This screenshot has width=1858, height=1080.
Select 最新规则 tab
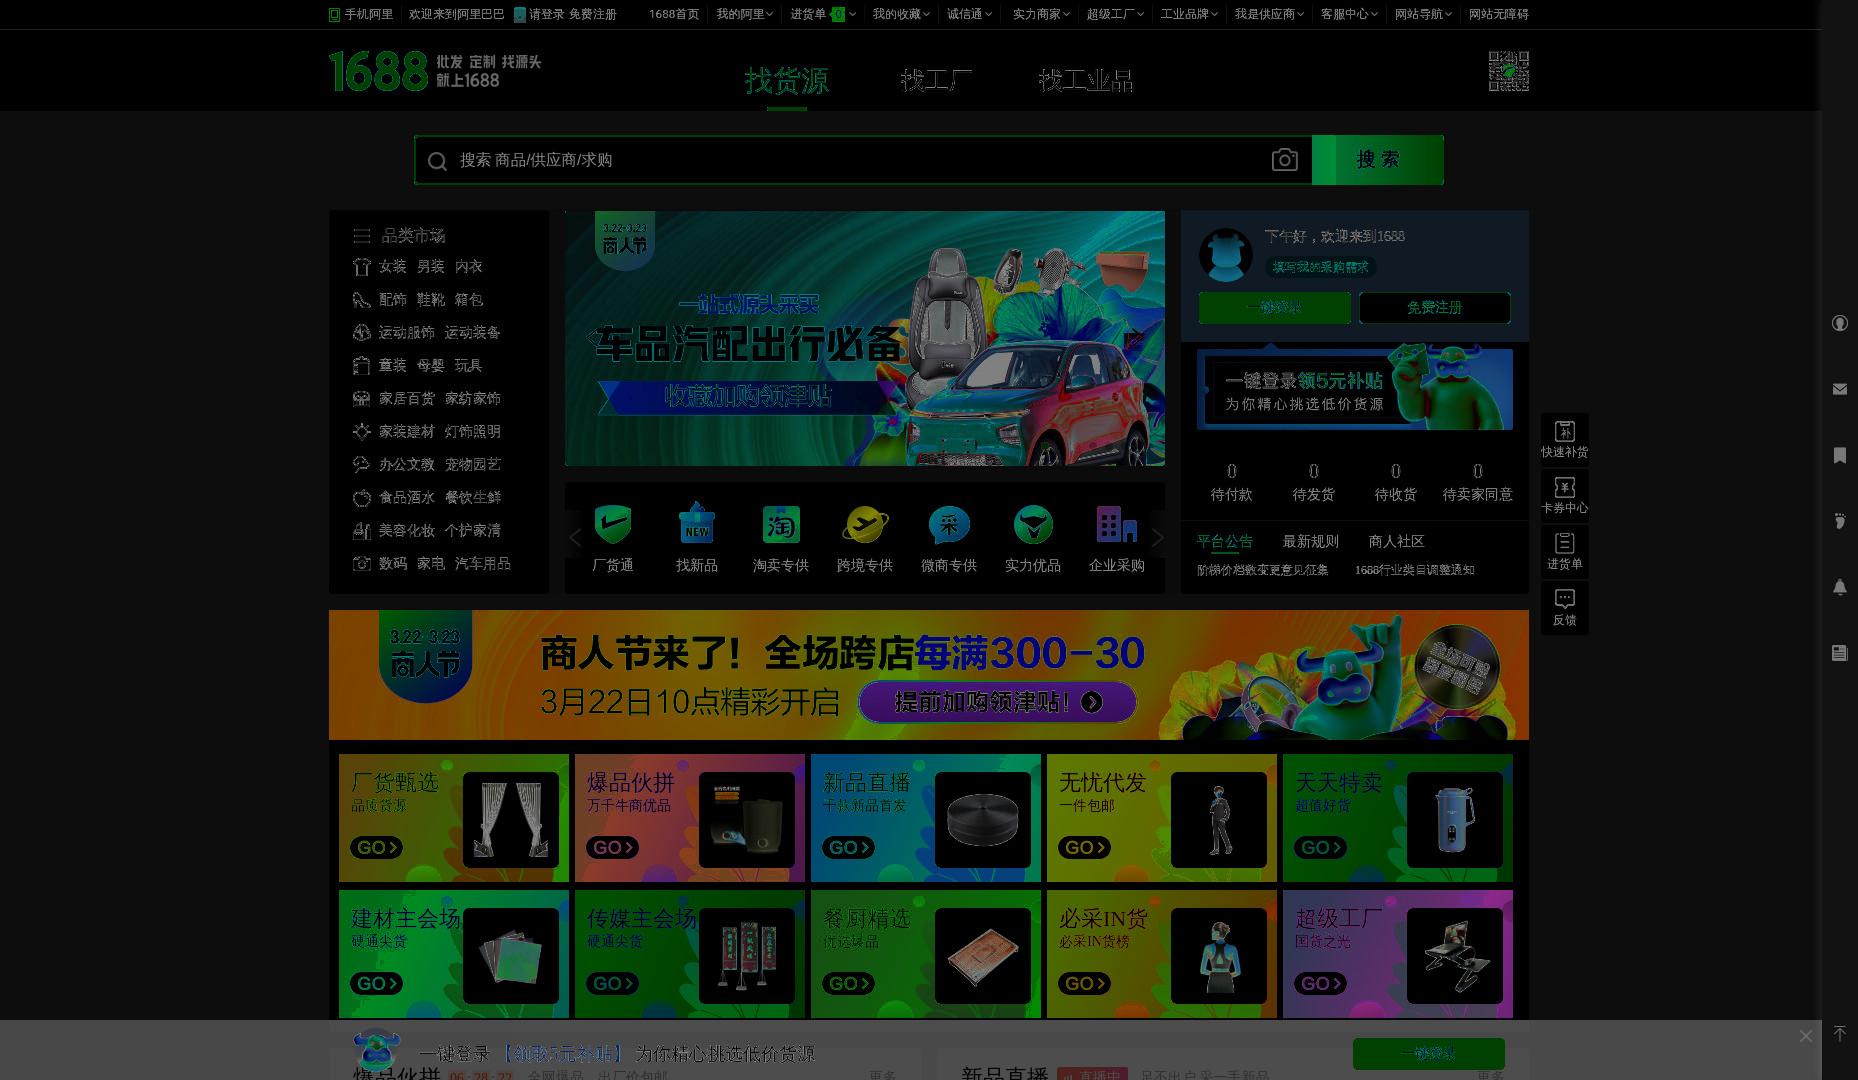(1310, 541)
